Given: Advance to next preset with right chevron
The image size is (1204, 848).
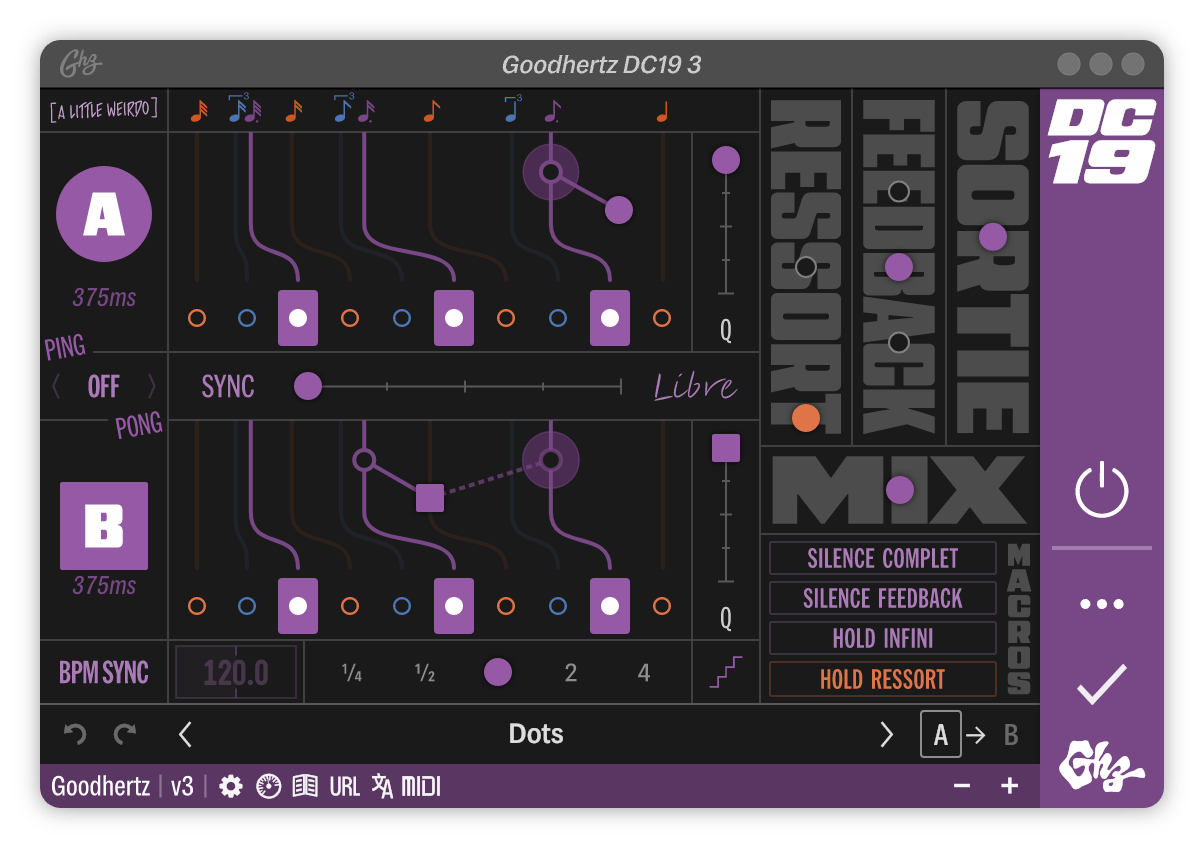Looking at the screenshot, I should coord(886,733).
